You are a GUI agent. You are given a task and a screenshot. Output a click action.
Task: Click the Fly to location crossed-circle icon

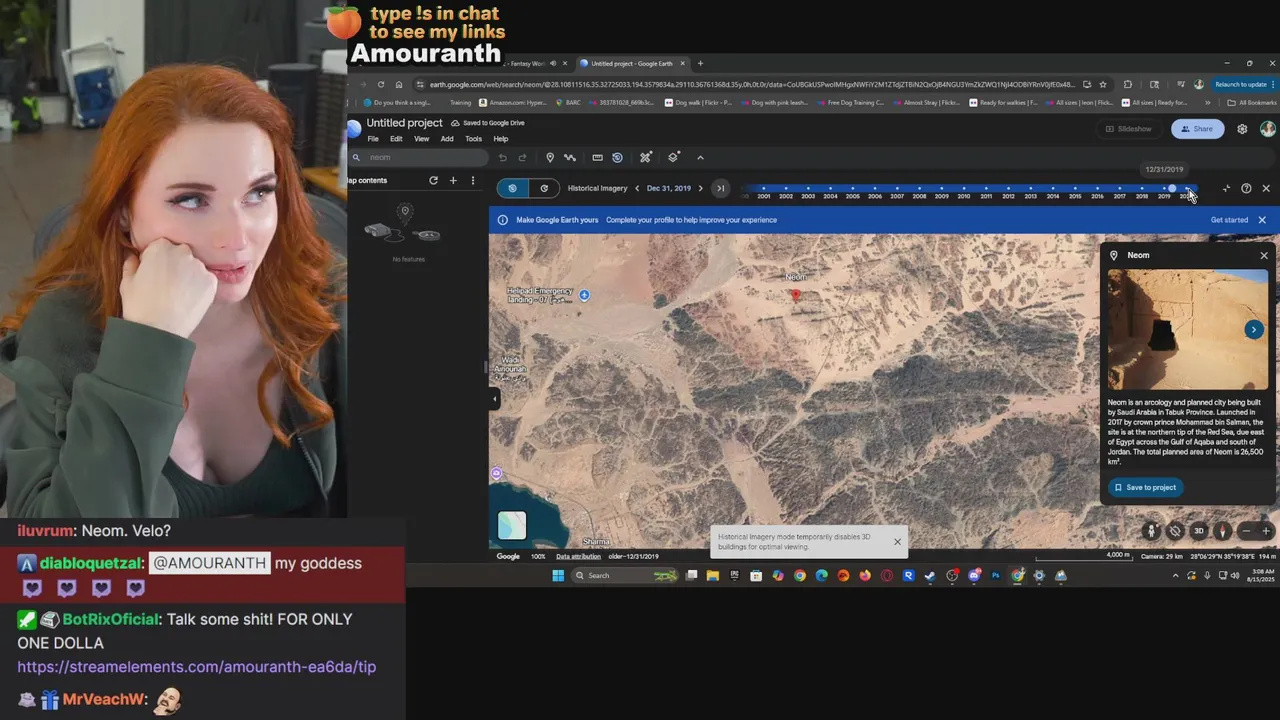coord(1175,531)
